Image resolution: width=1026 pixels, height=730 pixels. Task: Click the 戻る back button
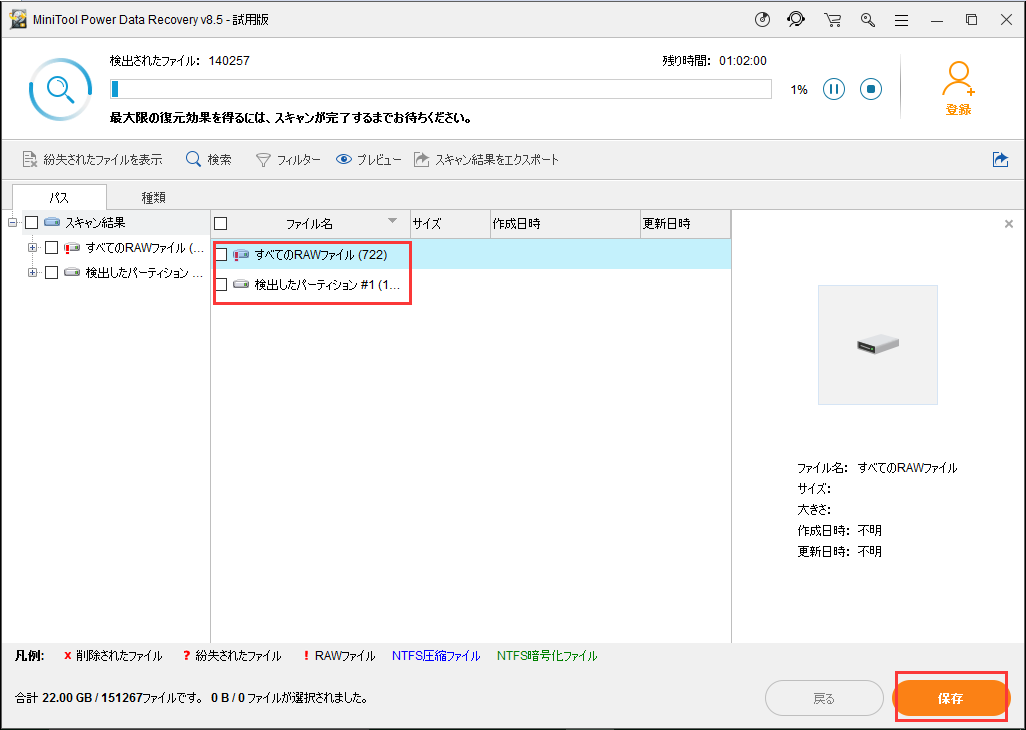pos(823,698)
